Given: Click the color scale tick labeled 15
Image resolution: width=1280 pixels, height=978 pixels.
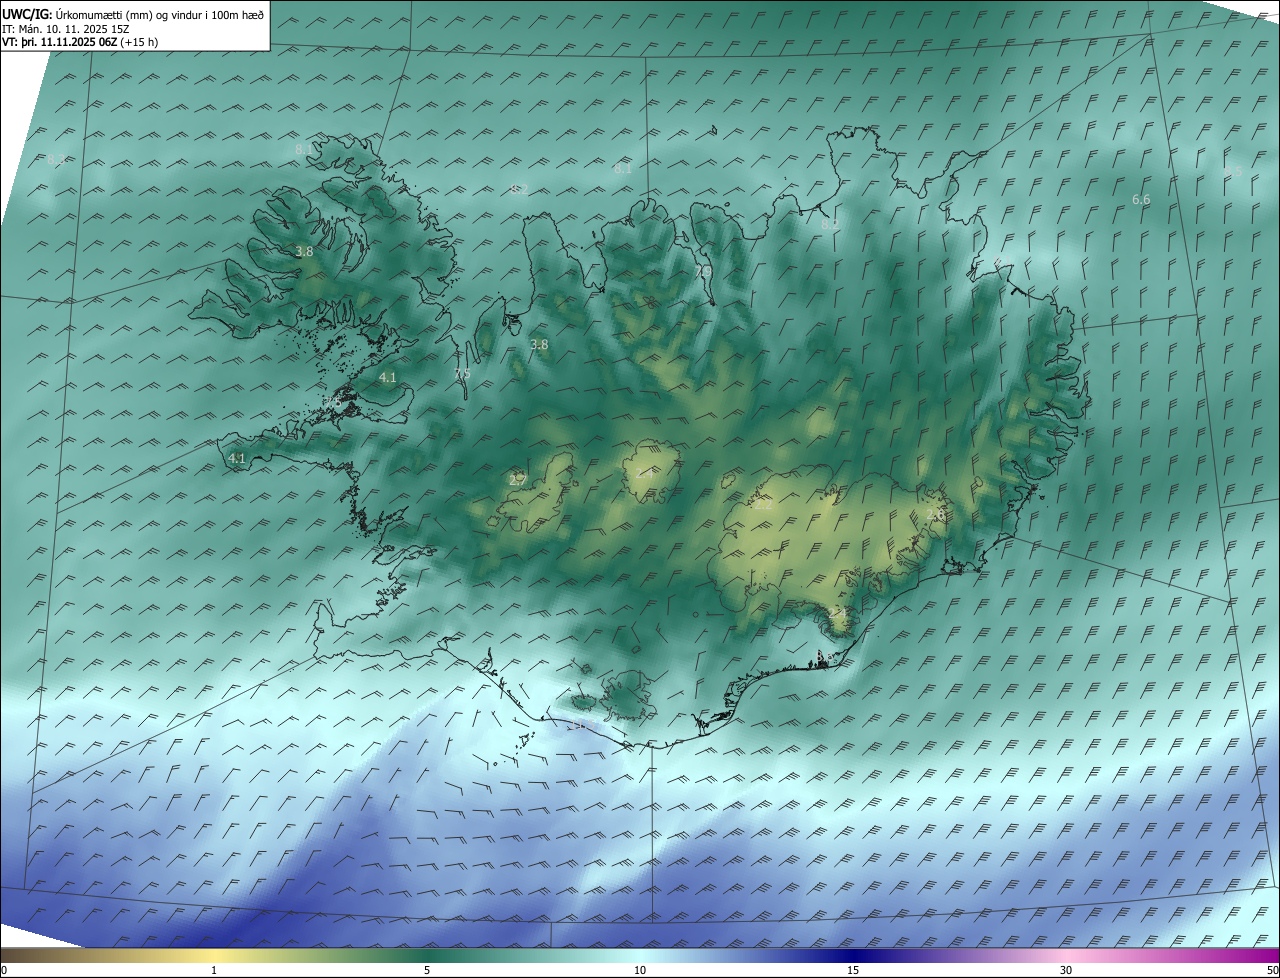Looking at the screenshot, I should pyautogui.click(x=853, y=970).
